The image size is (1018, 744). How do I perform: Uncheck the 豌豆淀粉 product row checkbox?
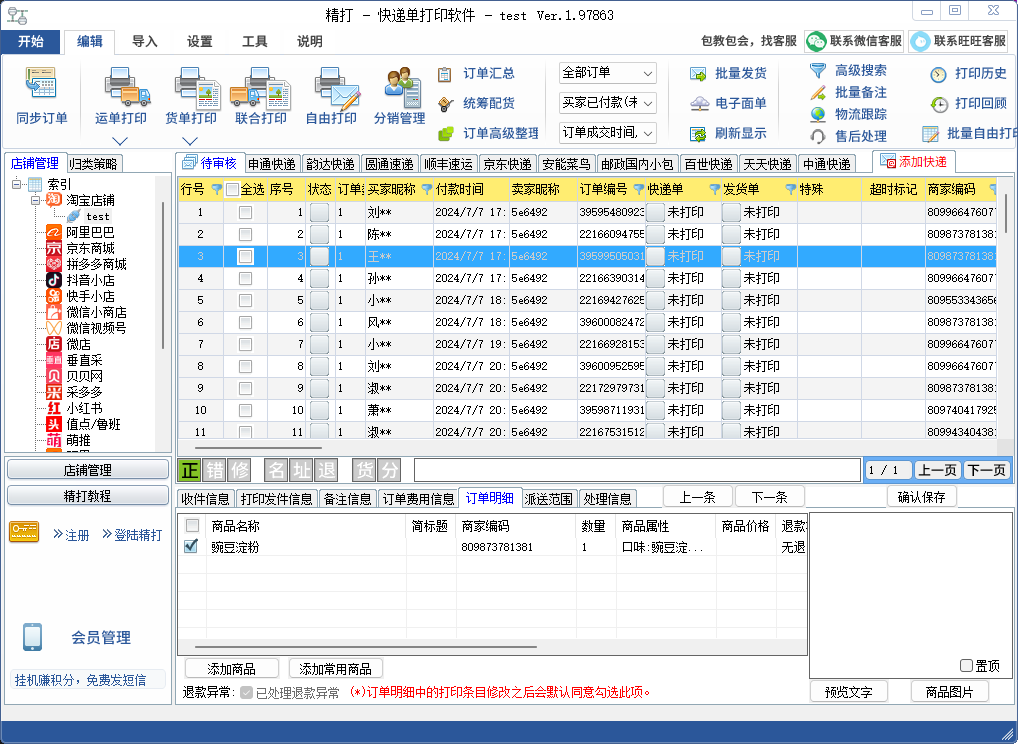point(192,547)
